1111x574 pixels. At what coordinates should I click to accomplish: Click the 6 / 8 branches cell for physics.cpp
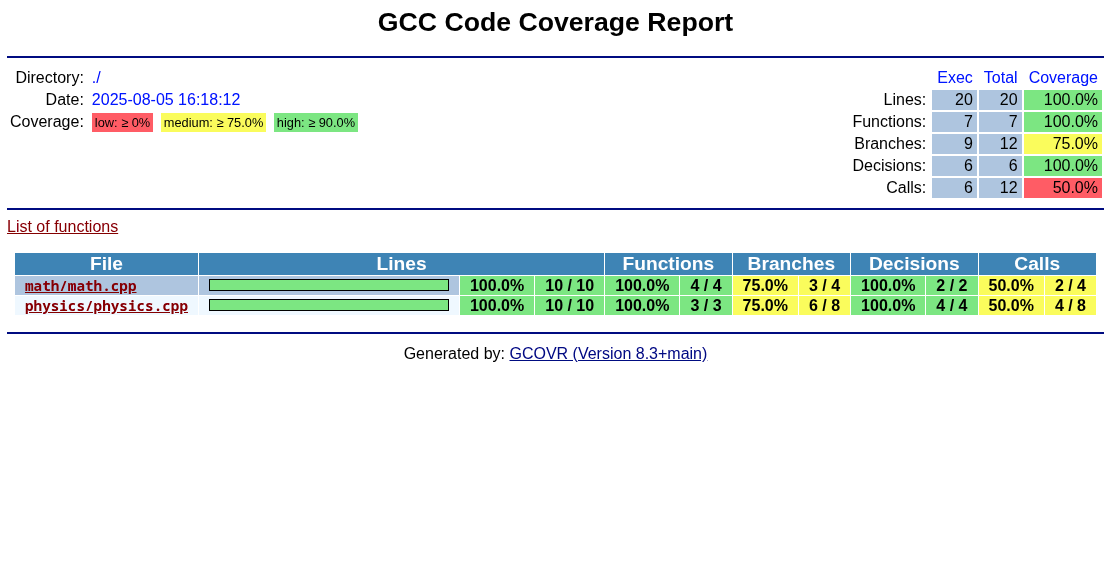[824, 306]
